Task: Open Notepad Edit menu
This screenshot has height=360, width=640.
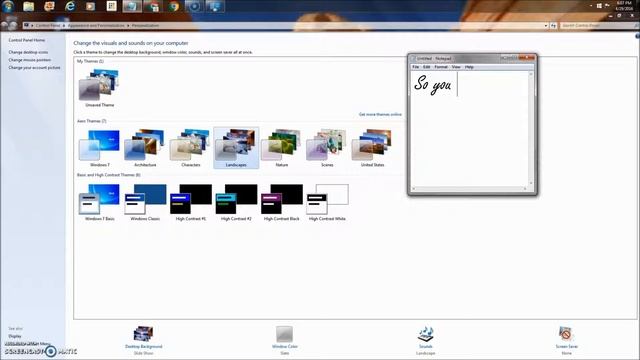Action: 427,67
